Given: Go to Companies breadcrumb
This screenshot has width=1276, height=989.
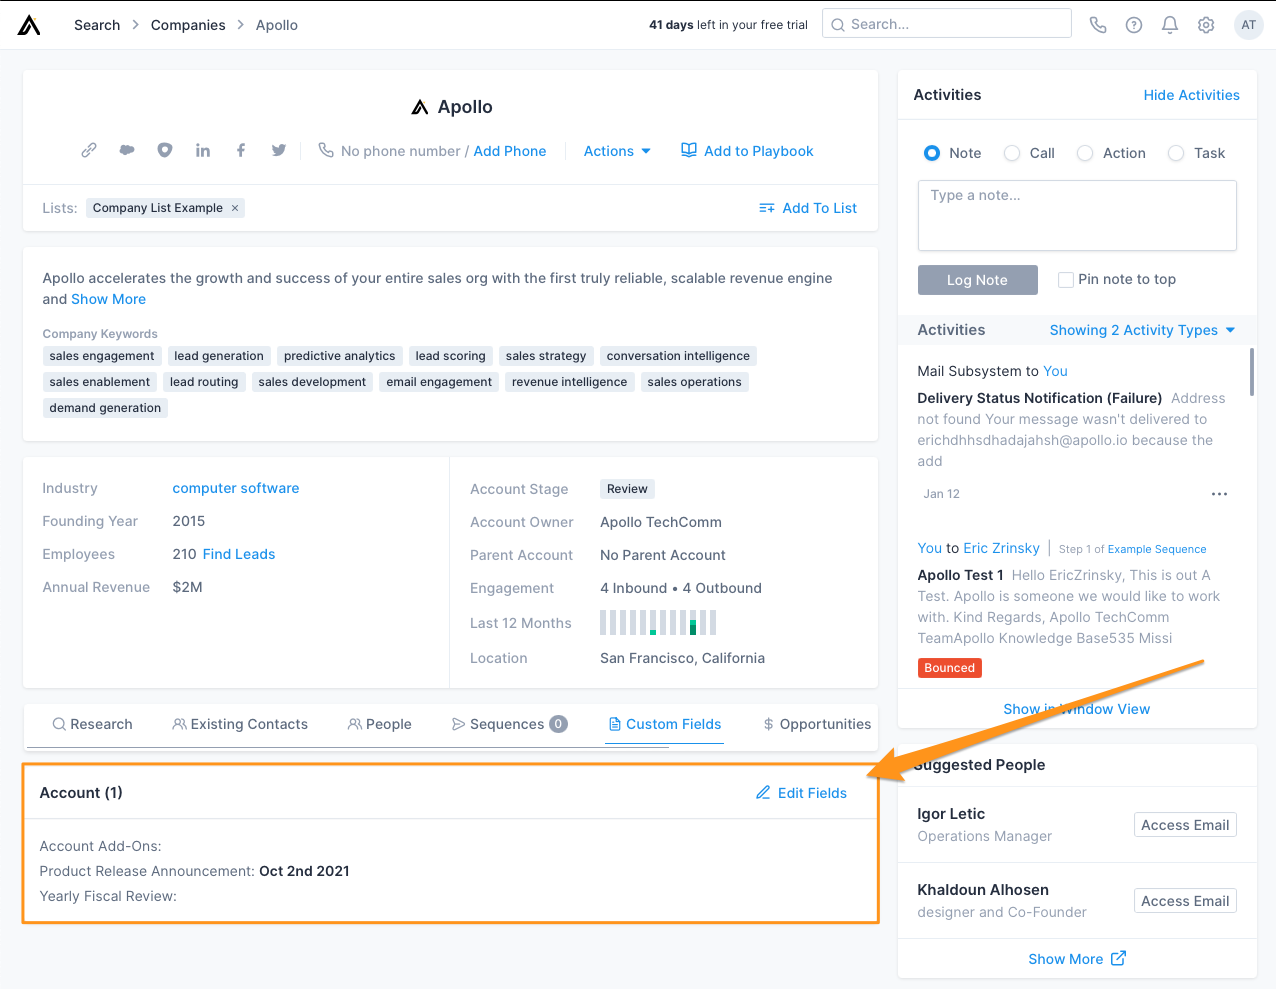Looking at the screenshot, I should (x=188, y=25).
